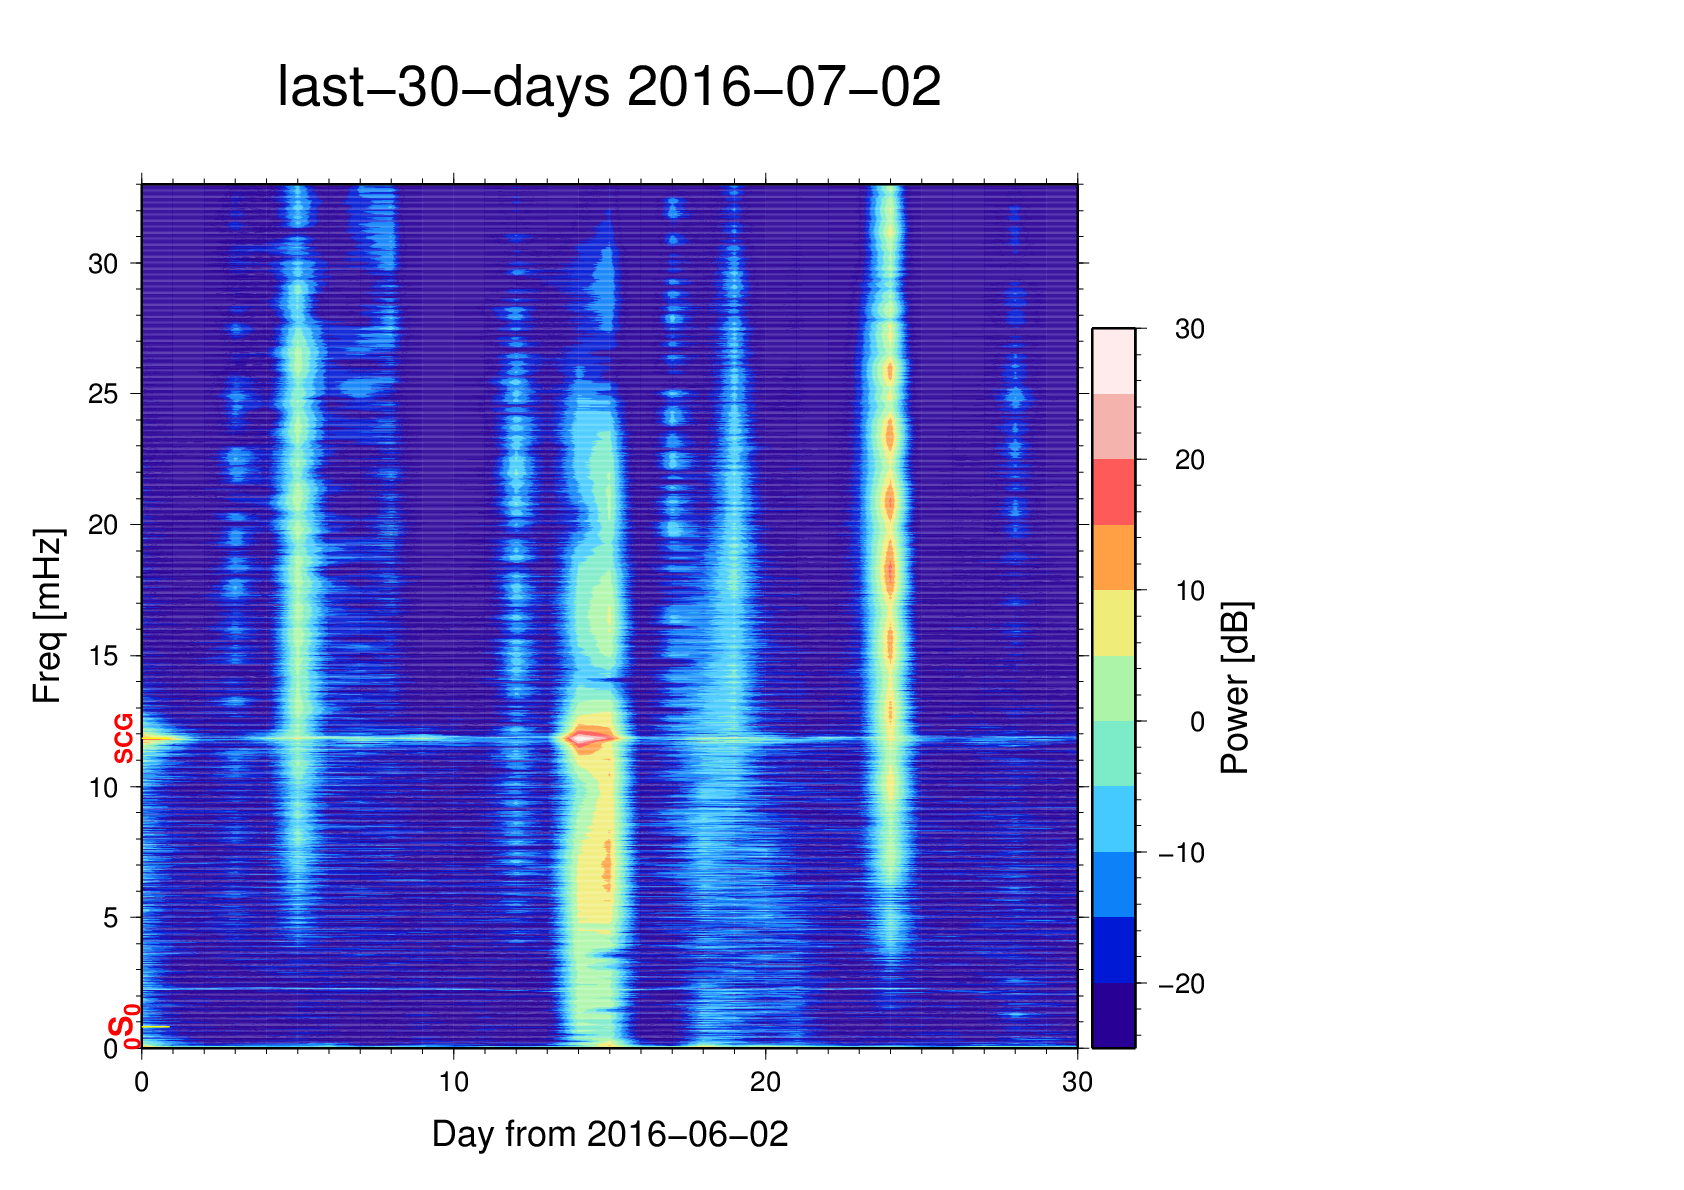Click the palest pink top colorbar swatch
Viewport: 1684px width, 1190px height.
click(1113, 361)
